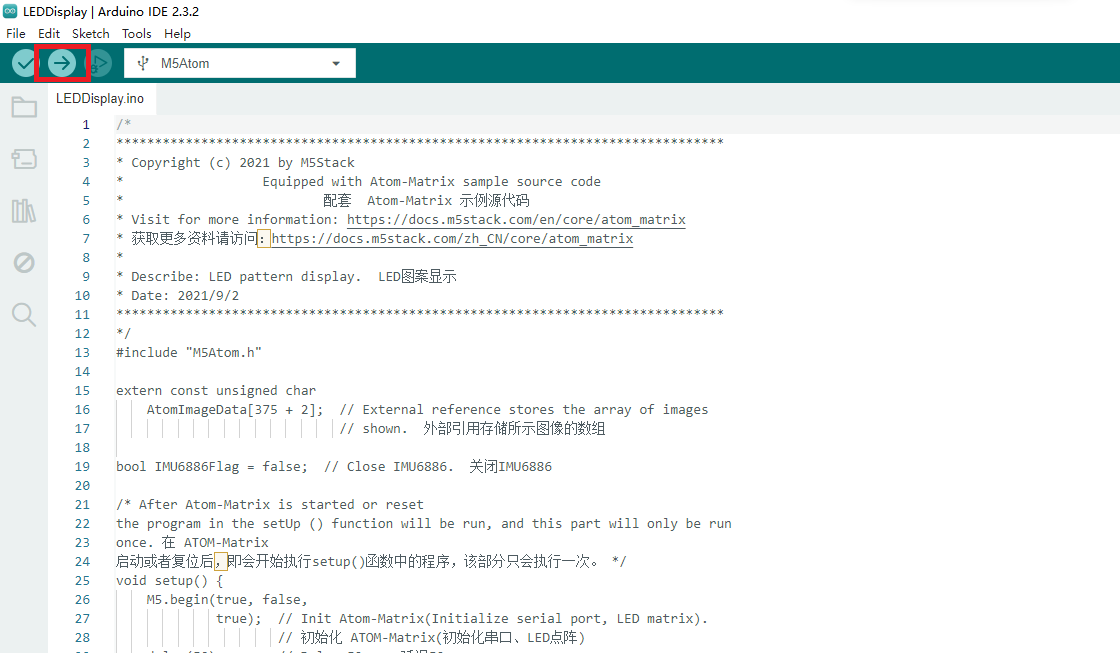Click line number 13 in the gutter
The image size is (1120, 653).
click(x=82, y=352)
